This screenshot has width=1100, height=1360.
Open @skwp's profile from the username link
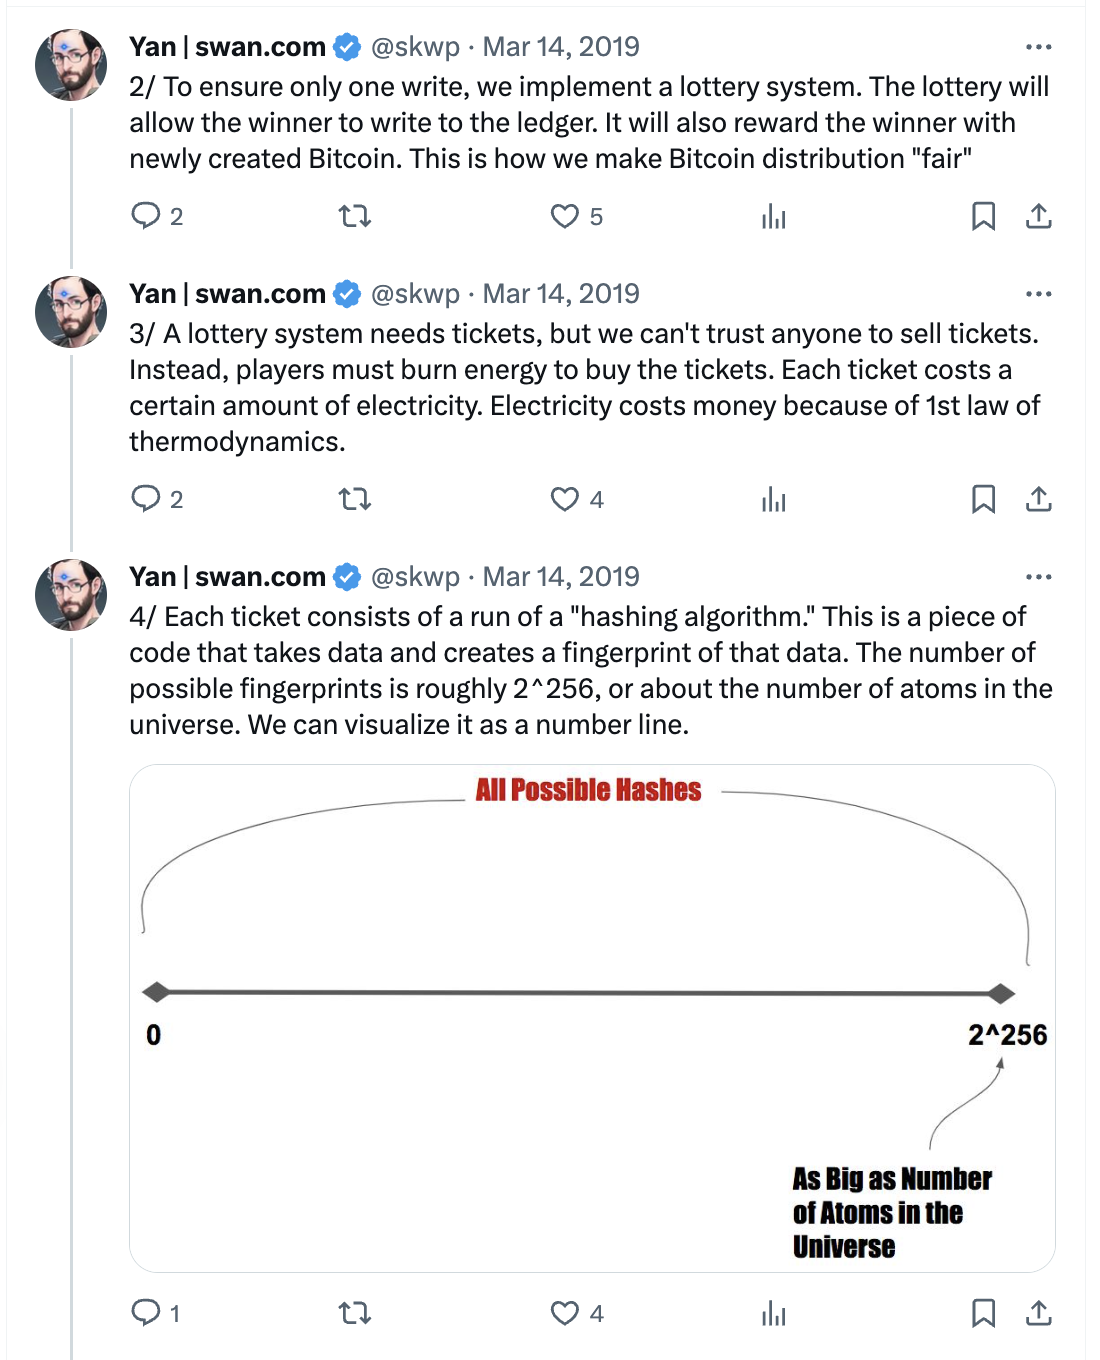coord(415,46)
